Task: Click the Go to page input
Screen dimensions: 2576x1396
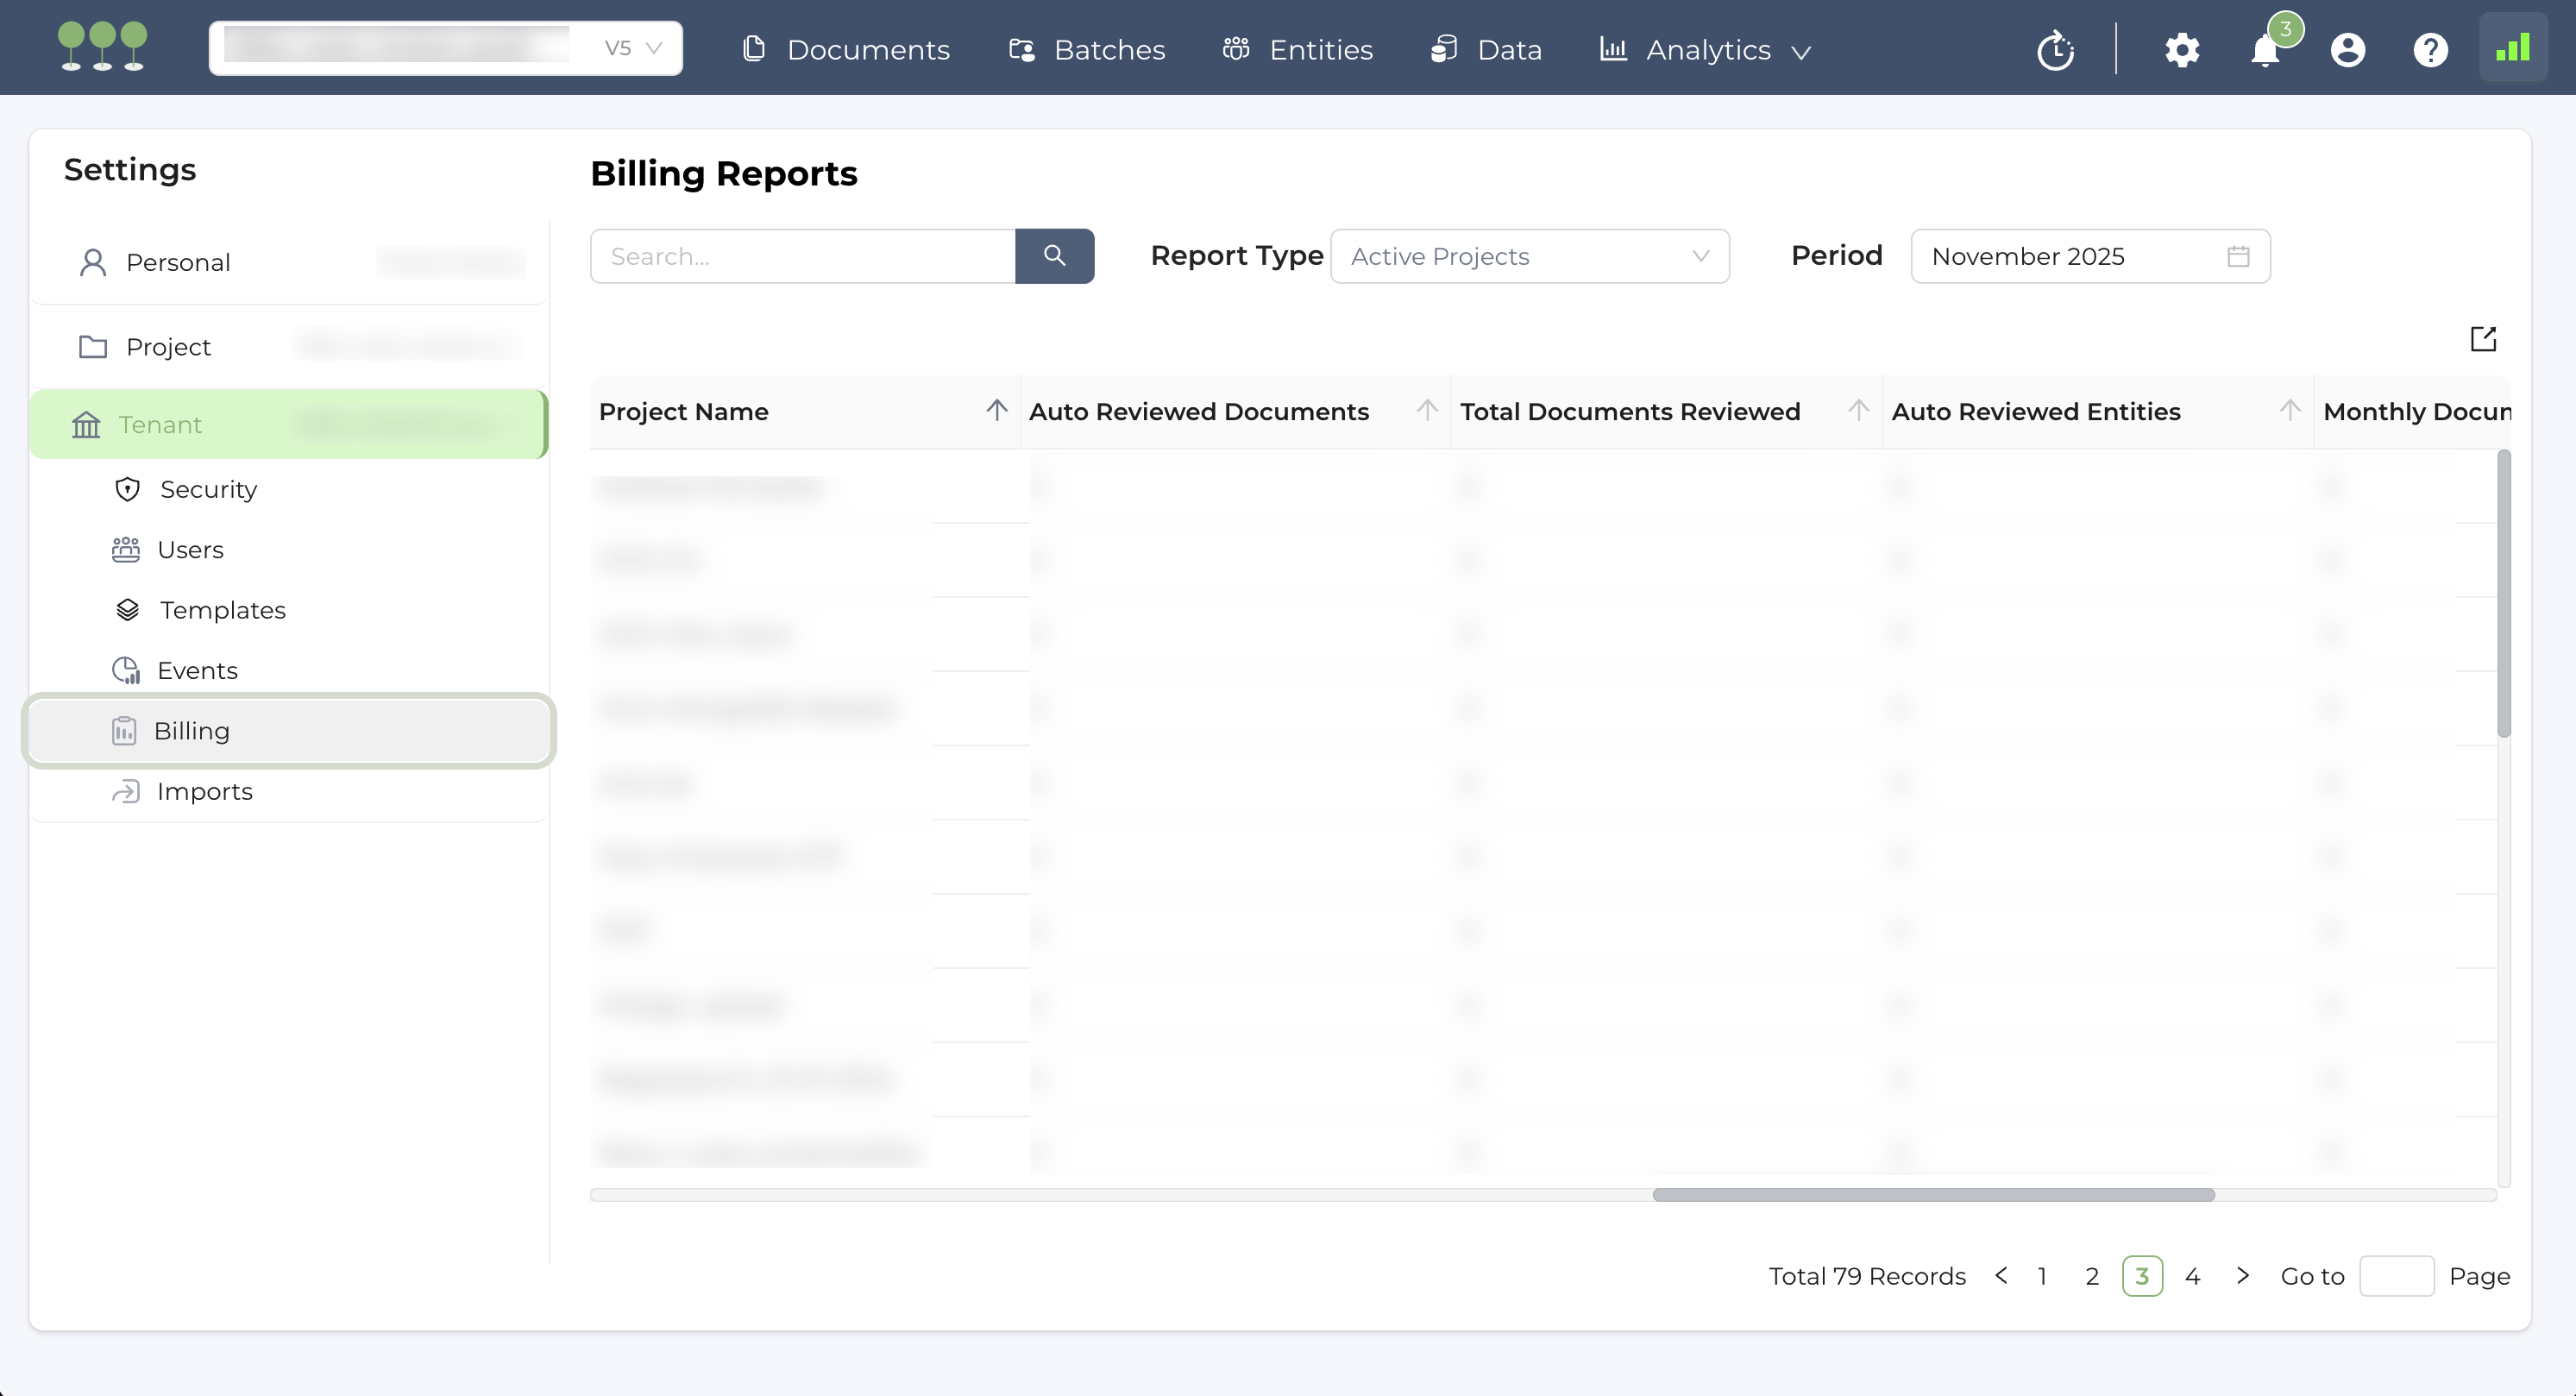Action: pyautogui.click(x=2396, y=1276)
